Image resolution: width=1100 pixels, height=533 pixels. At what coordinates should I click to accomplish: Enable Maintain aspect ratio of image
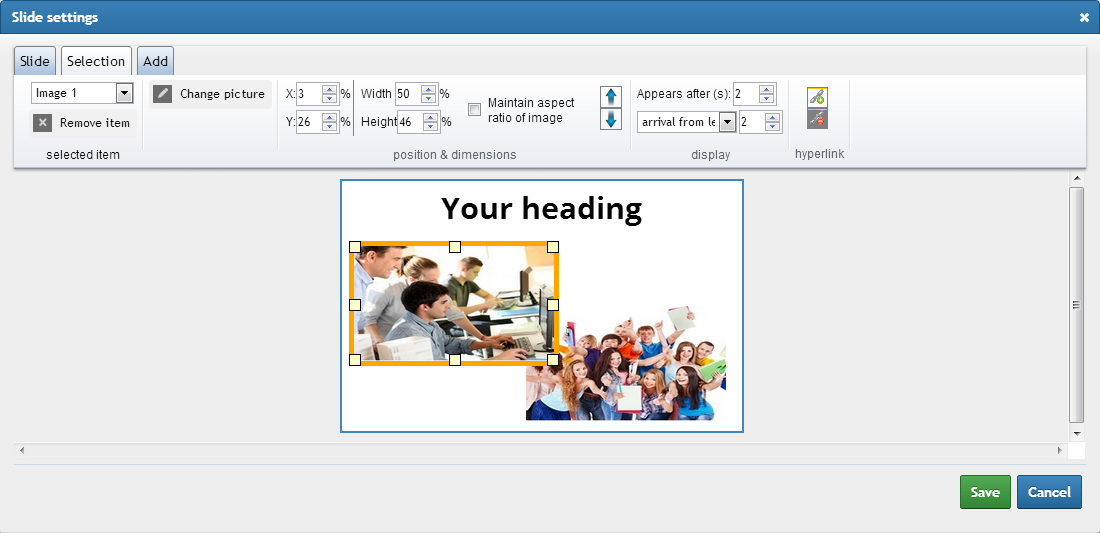click(475, 109)
